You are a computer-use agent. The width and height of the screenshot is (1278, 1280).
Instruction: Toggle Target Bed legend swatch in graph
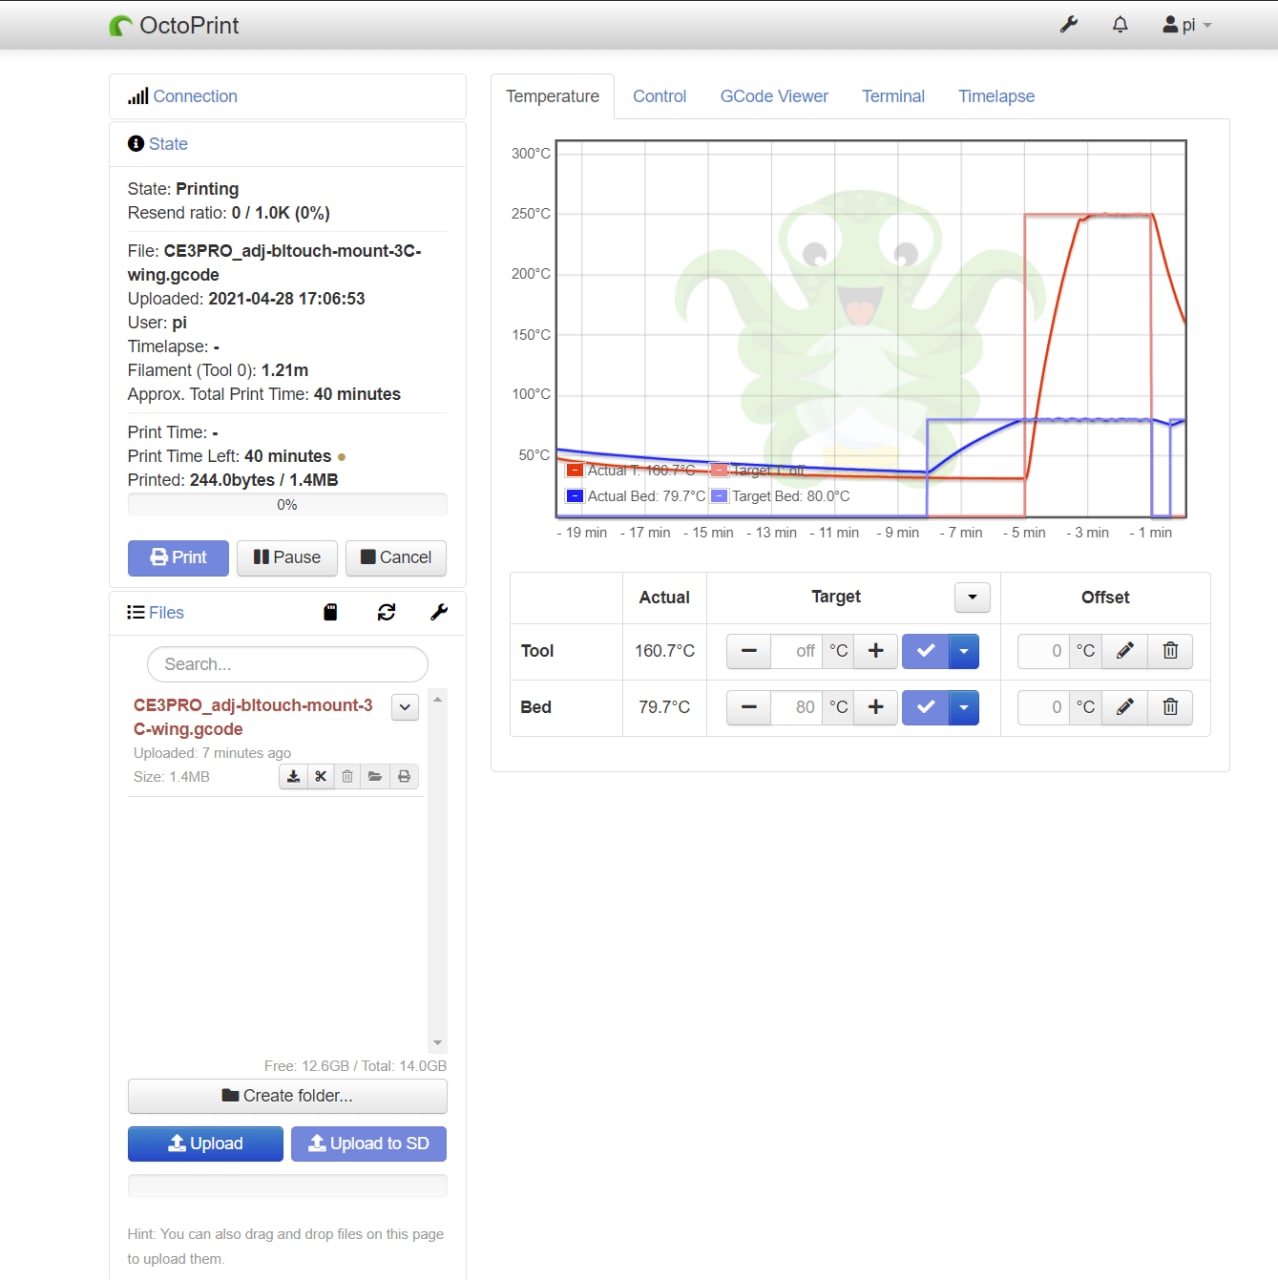point(719,496)
